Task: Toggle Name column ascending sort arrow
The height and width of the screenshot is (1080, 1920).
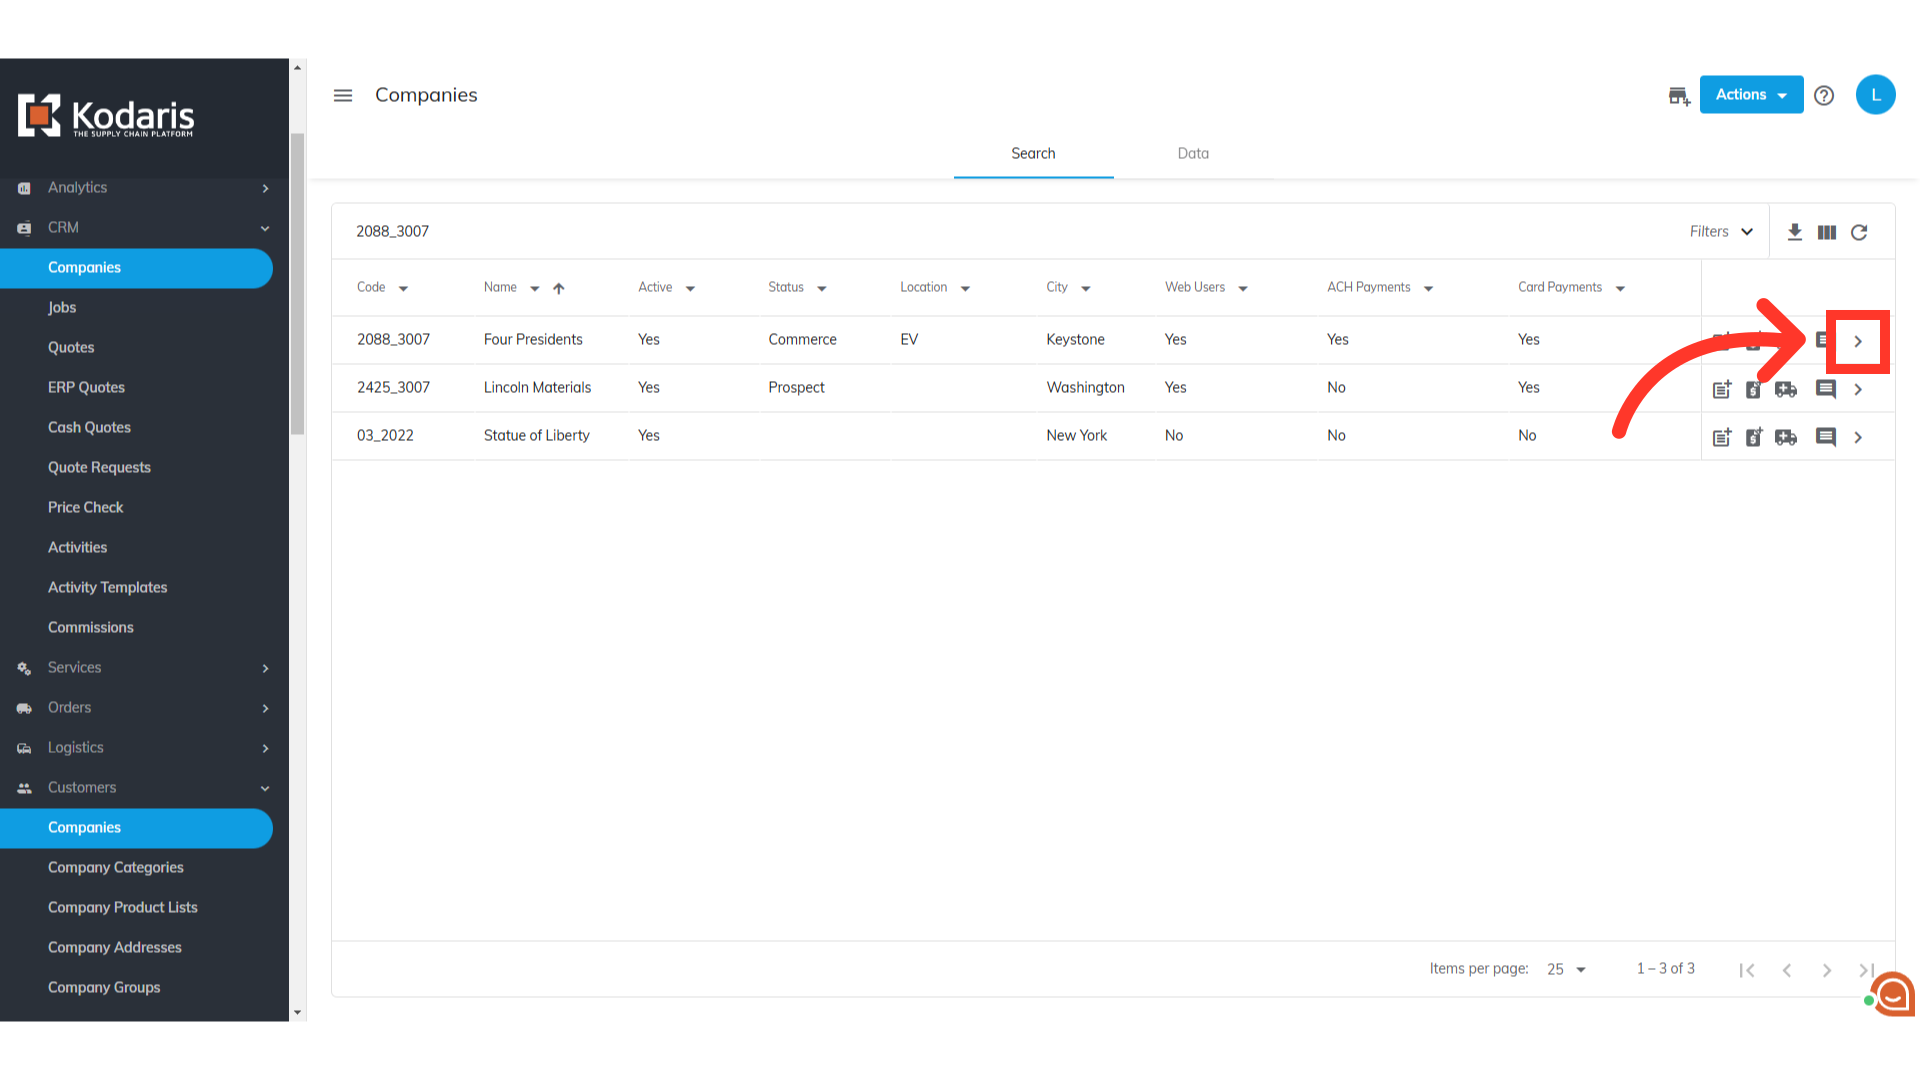Action: [x=559, y=288]
